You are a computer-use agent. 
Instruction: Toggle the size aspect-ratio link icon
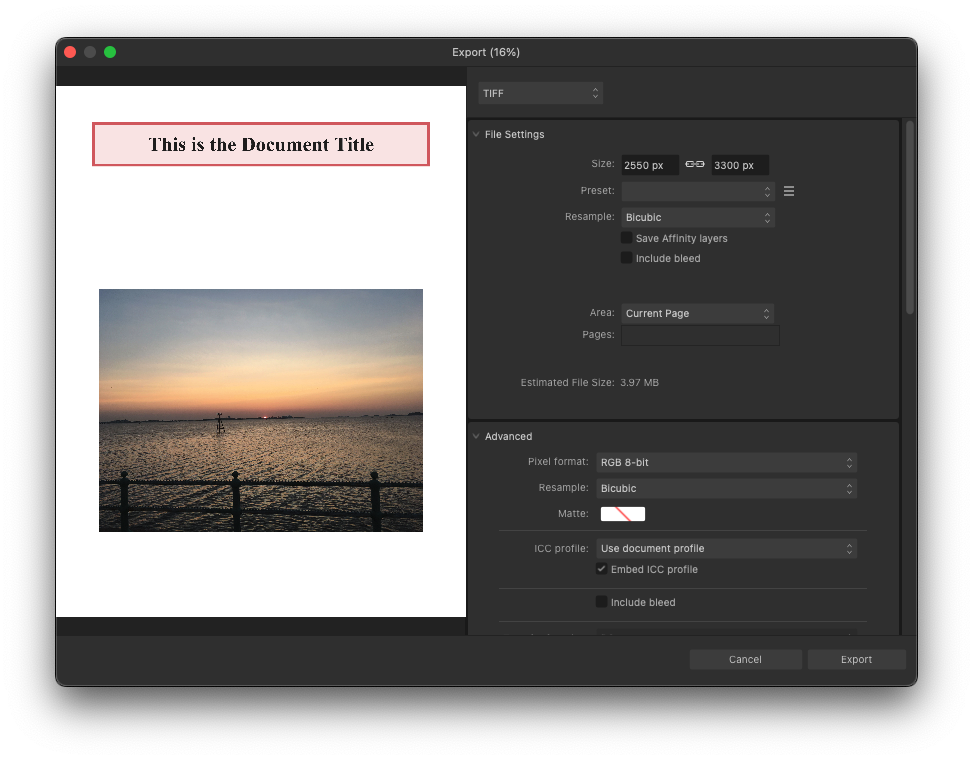694,164
